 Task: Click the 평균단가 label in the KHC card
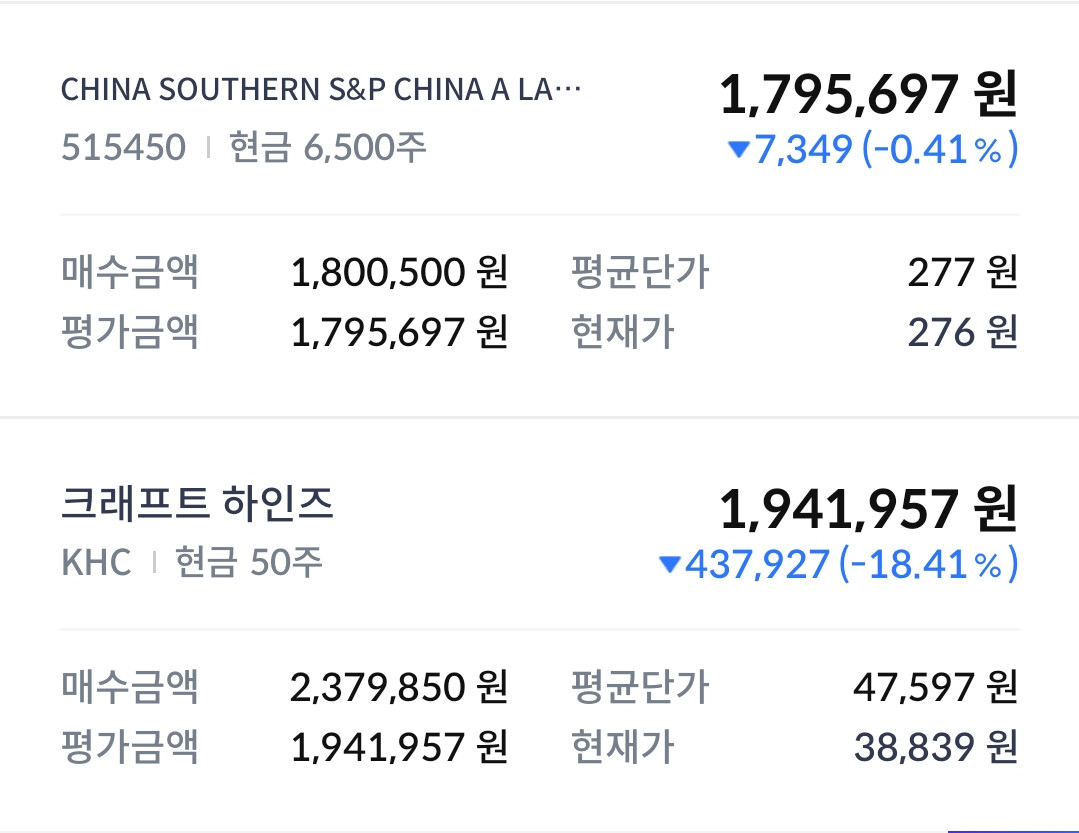pyautogui.click(x=639, y=687)
